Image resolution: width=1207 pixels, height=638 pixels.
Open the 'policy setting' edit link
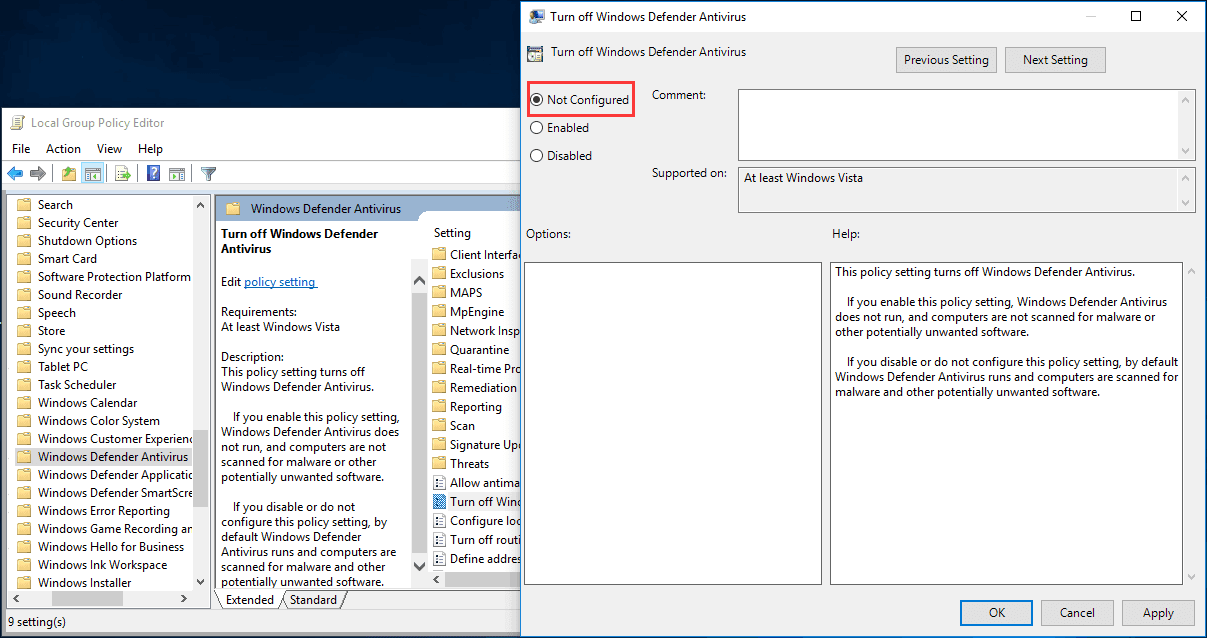279,282
